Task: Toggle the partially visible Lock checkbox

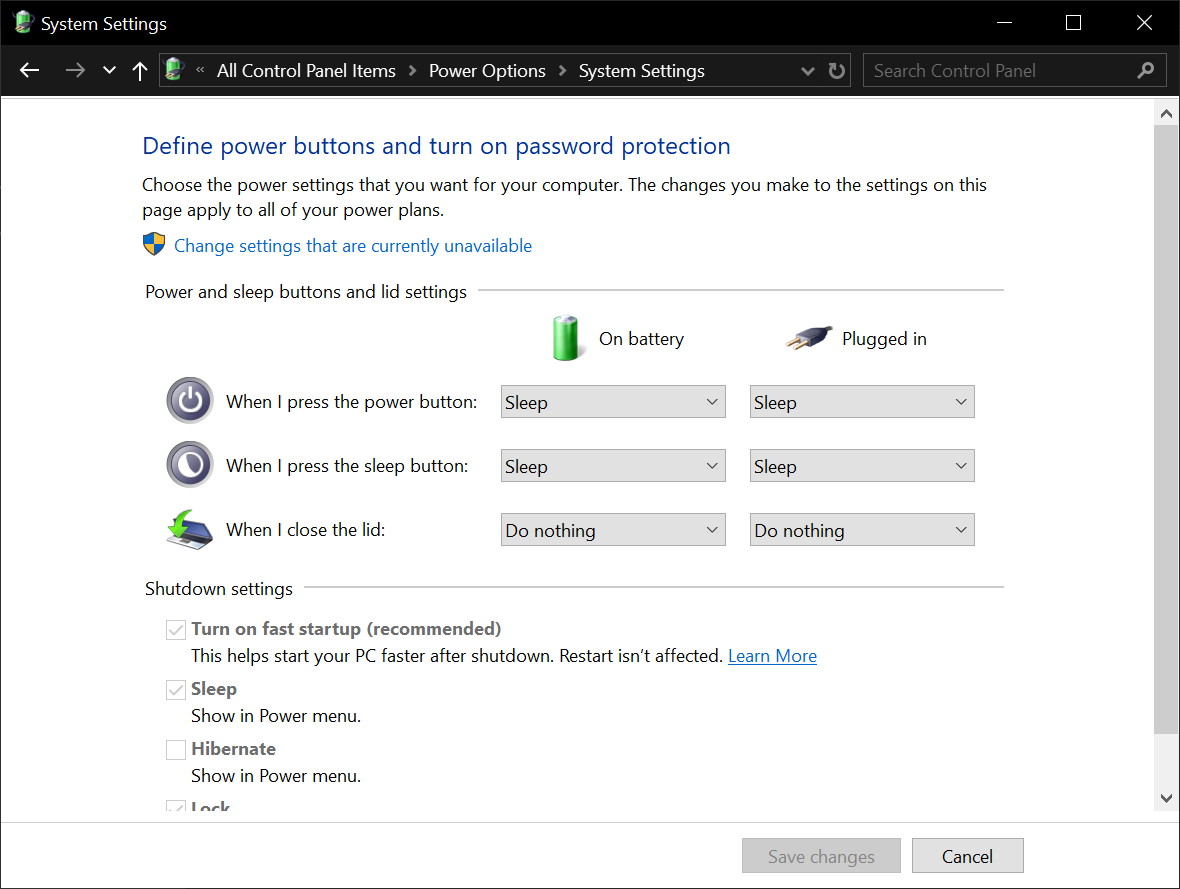Action: [175, 805]
